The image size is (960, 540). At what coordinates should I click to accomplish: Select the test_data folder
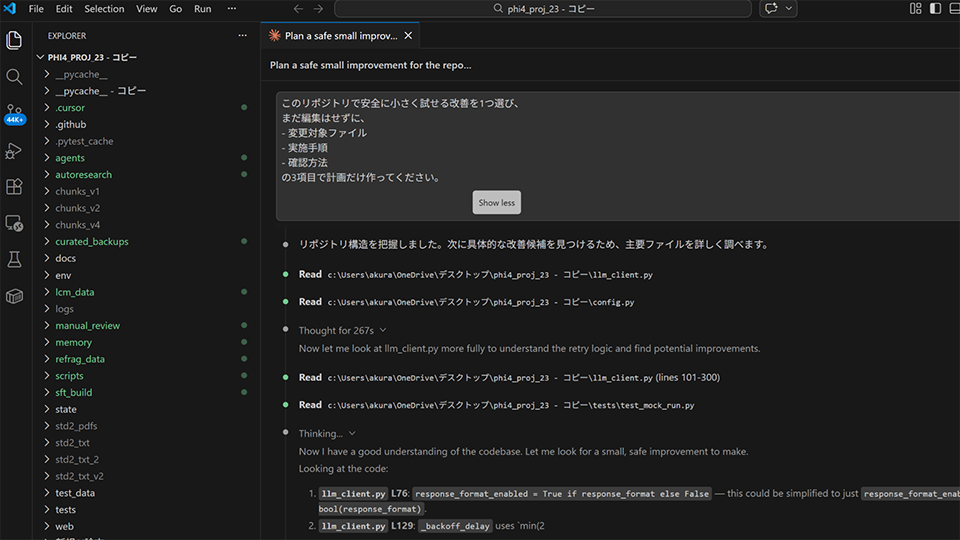coord(75,493)
